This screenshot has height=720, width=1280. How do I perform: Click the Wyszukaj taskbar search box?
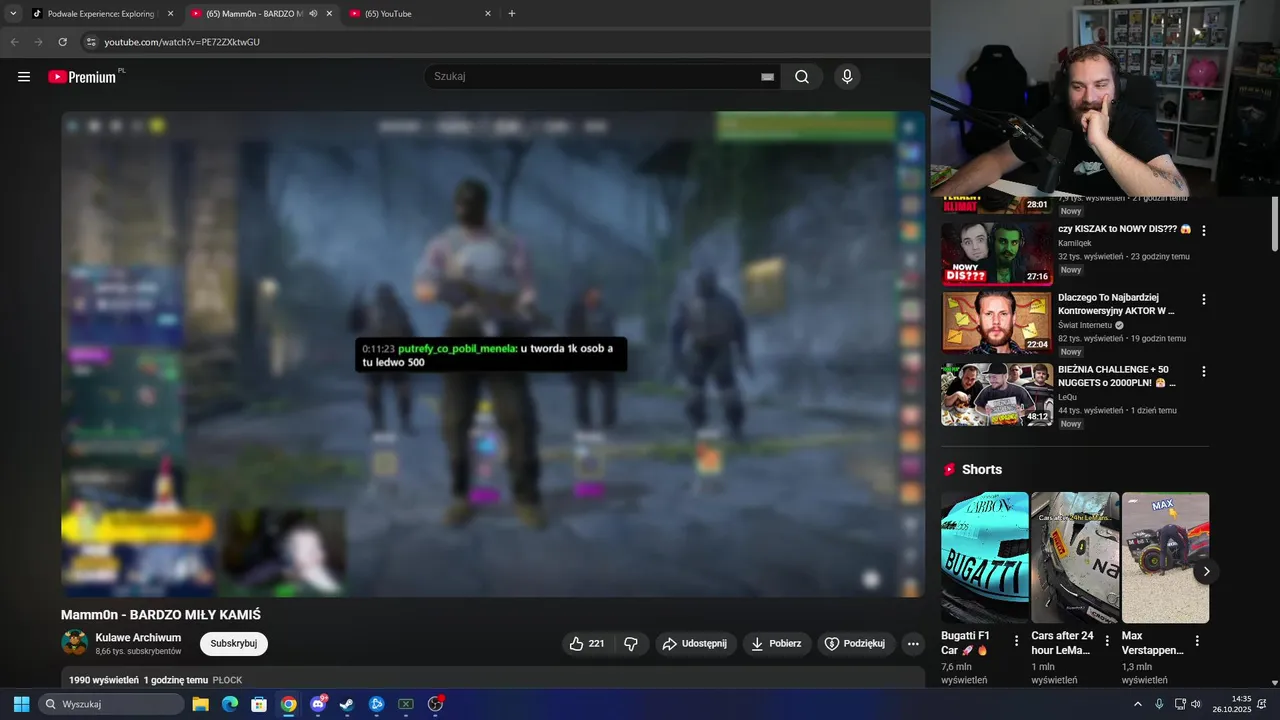pyautogui.click(x=112, y=704)
